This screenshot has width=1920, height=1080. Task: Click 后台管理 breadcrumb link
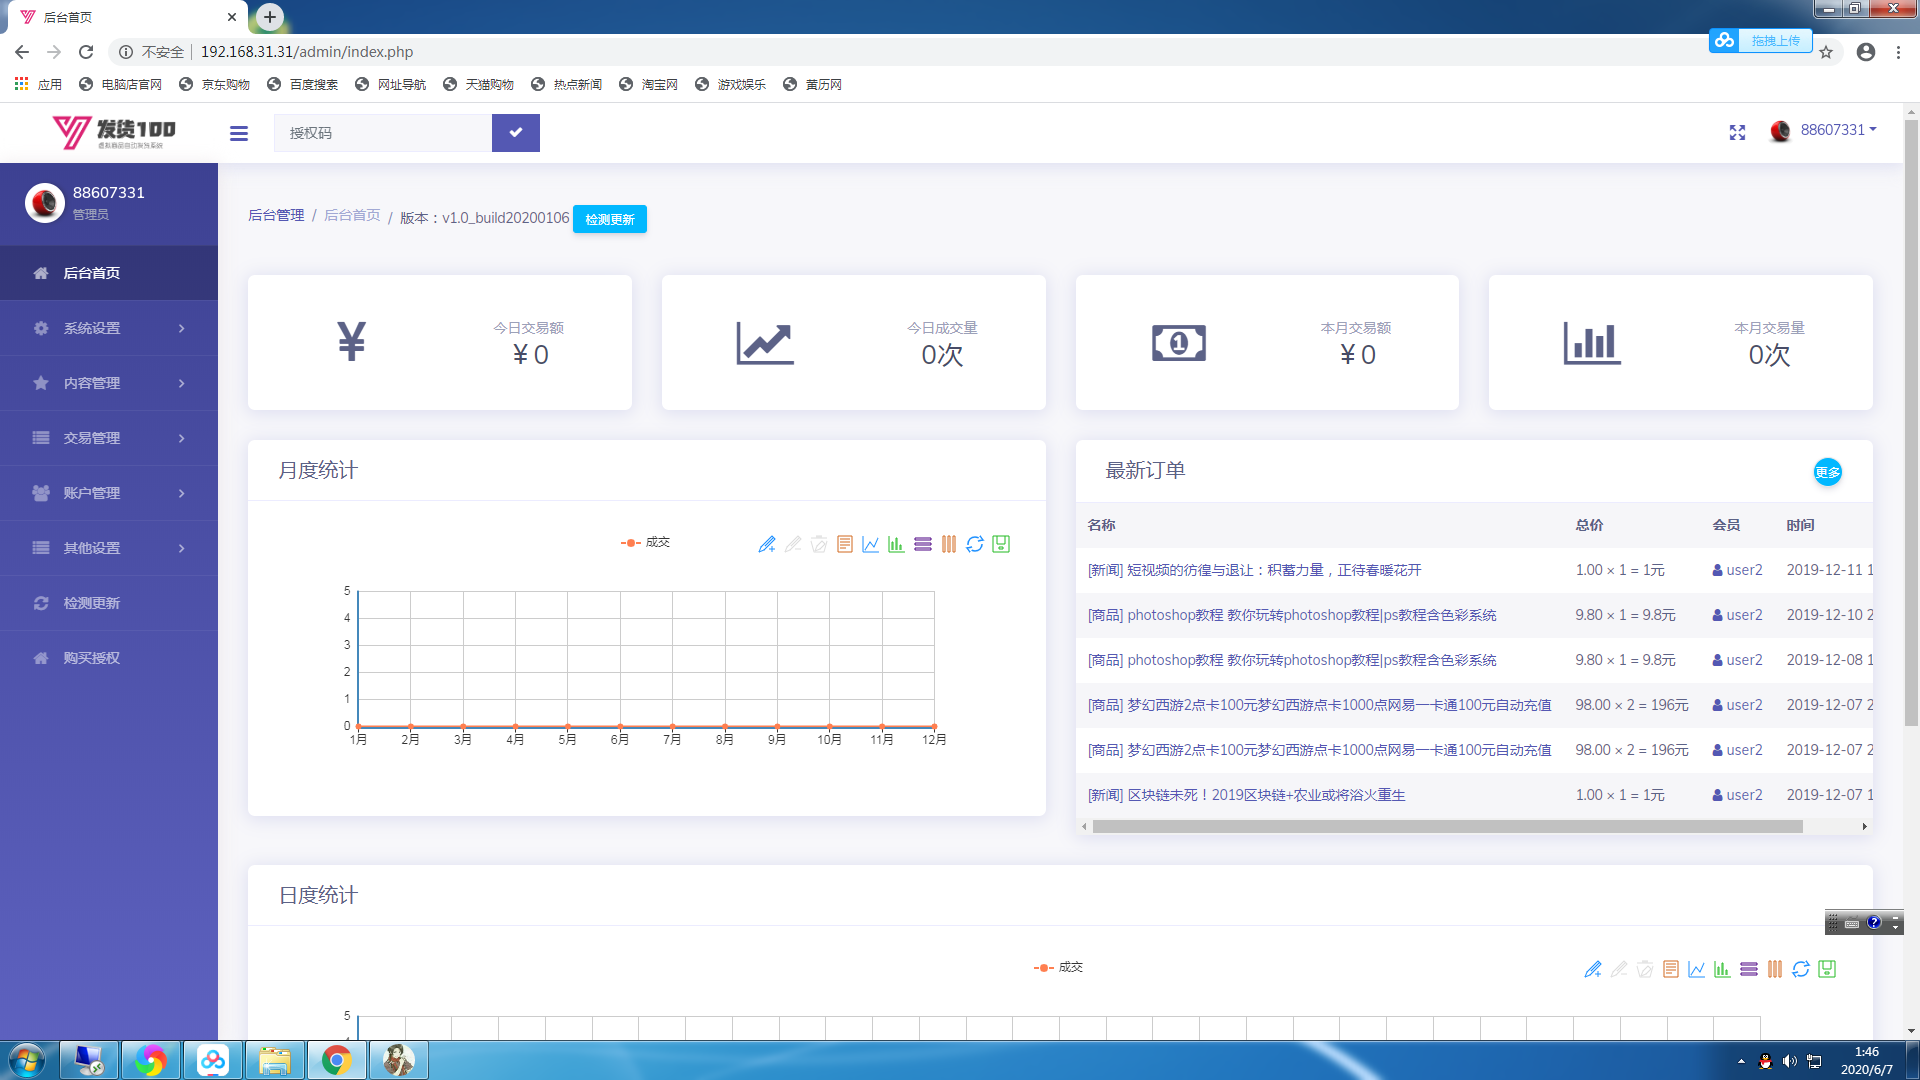pos(276,215)
